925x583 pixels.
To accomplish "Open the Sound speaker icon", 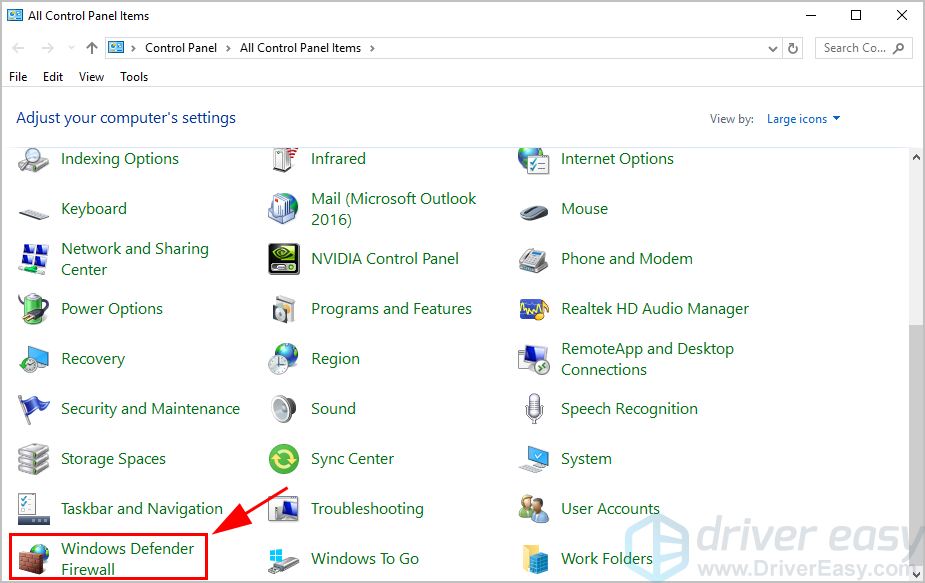I will pyautogui.click(x=284, y=409).
